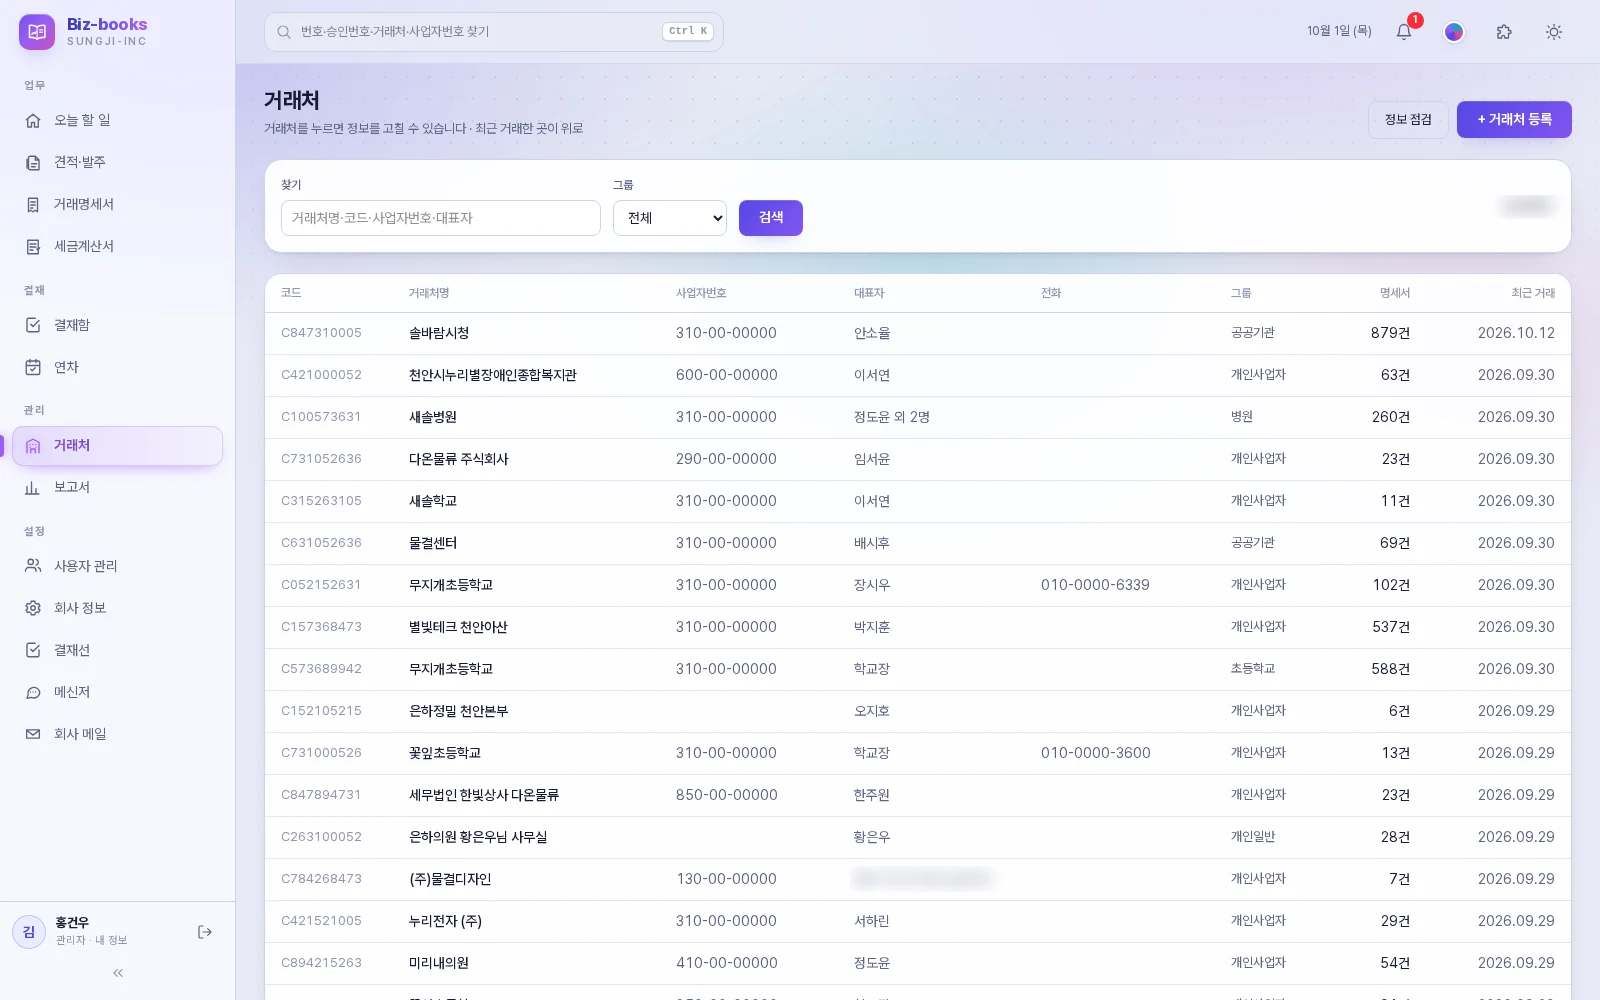Screen dimensions: 1600x1000
Task: Open the 그룹 dropdown showing 전체
Action: click(x=670, y=218)
